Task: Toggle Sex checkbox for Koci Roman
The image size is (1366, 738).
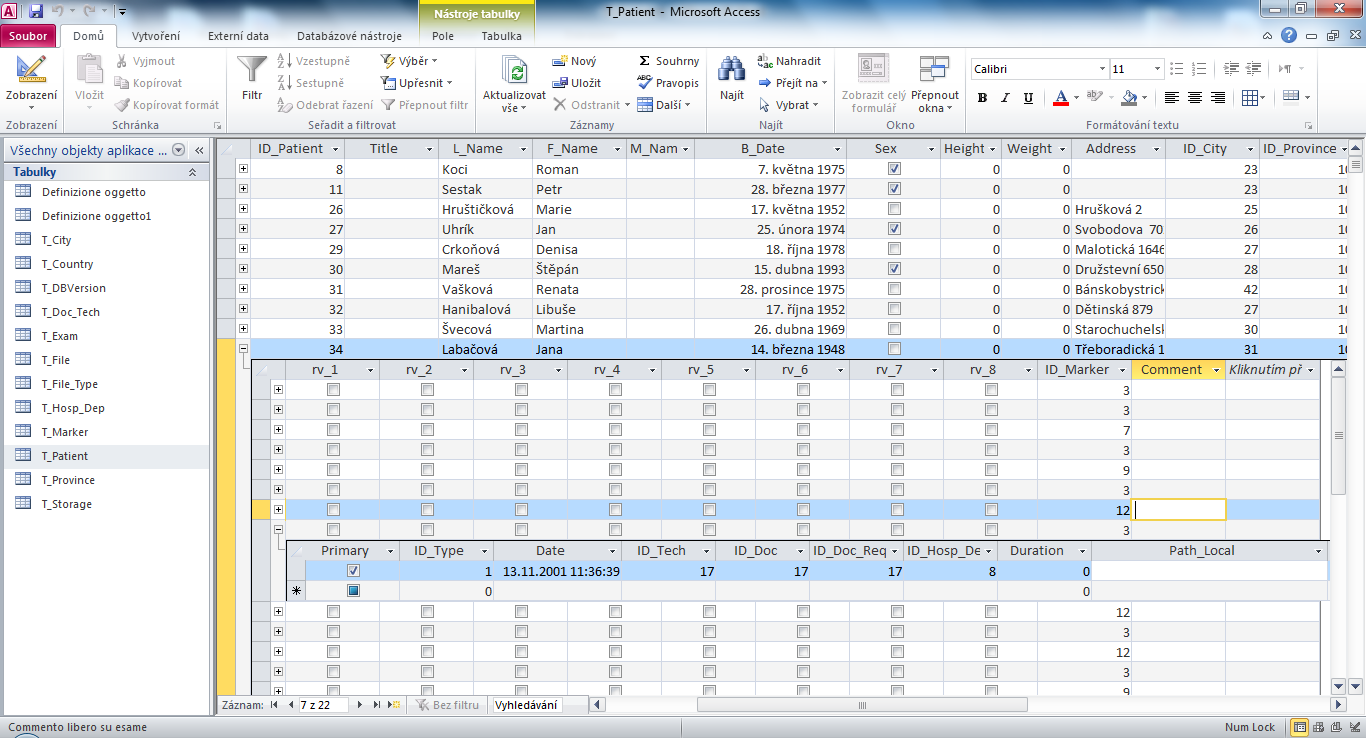Action: point(894,169)
